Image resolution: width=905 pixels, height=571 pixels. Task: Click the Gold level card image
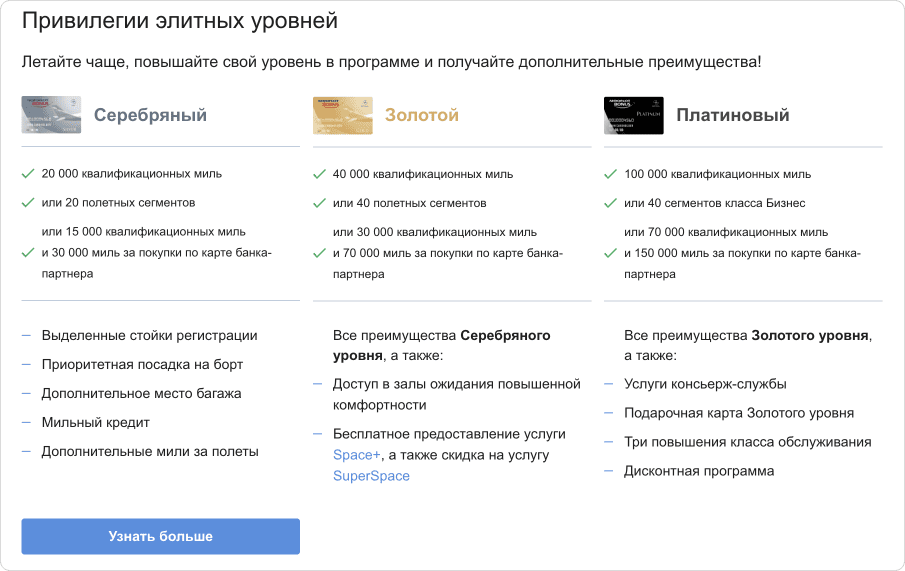(342, 115)
